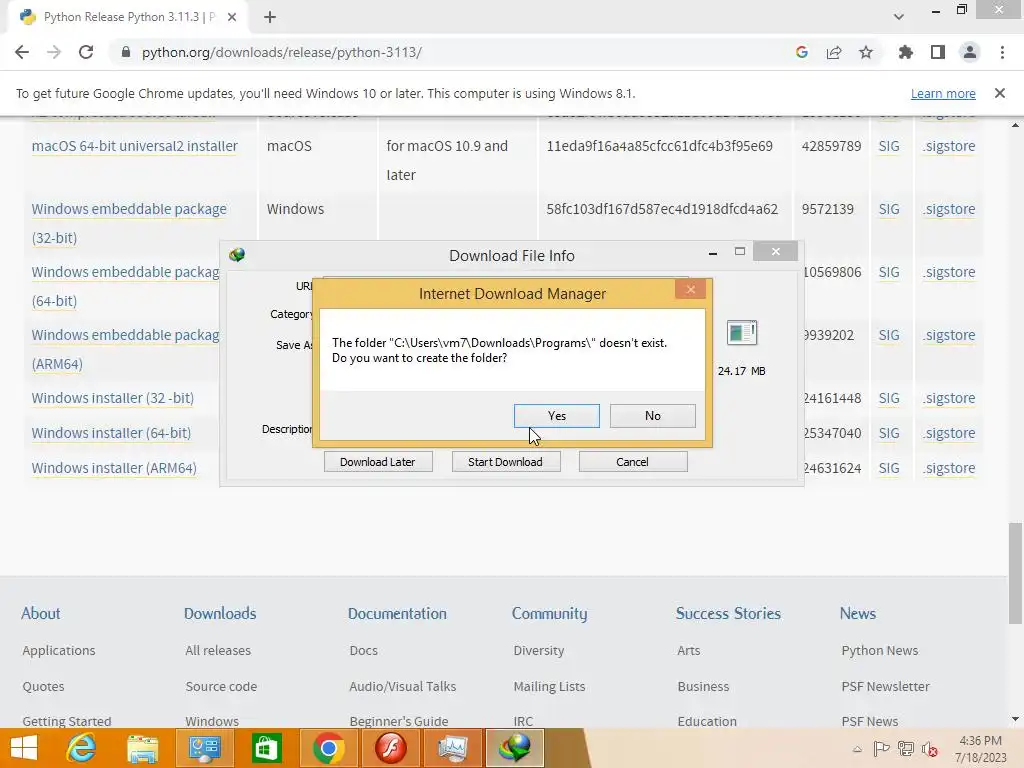Click the Google icon in address bar
This screenshot has height=768, width=1024.
click(802, 52)
